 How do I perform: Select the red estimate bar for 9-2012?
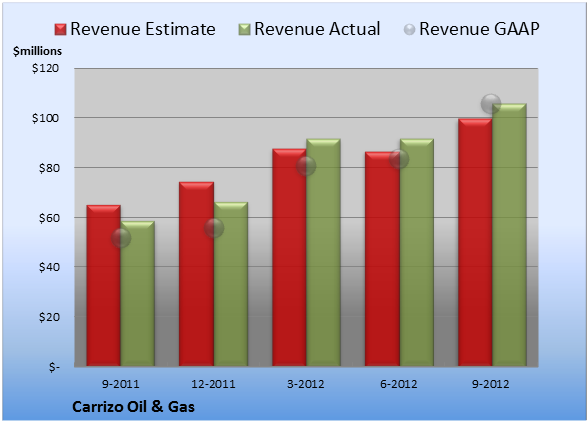pos(475,242)
